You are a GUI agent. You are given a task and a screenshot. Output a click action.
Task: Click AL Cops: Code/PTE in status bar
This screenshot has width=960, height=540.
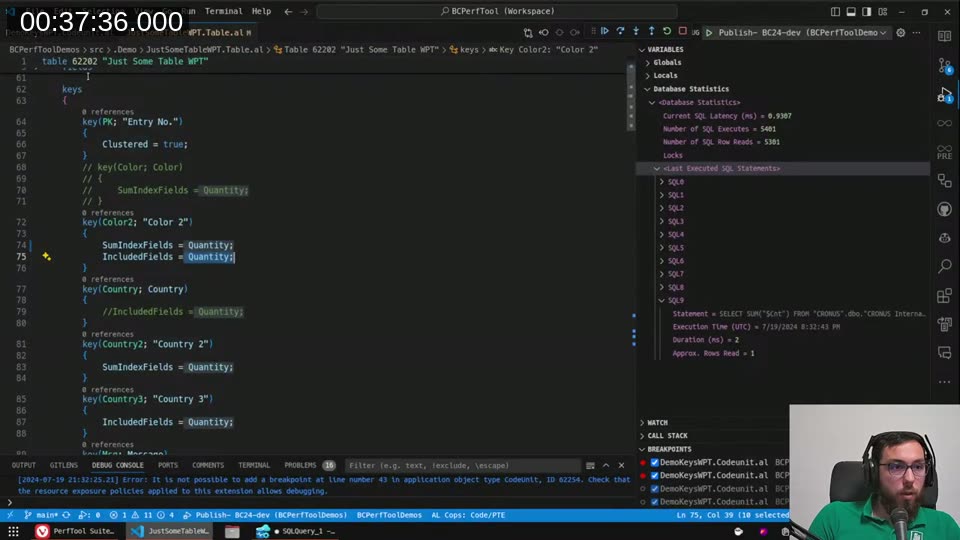468,515
